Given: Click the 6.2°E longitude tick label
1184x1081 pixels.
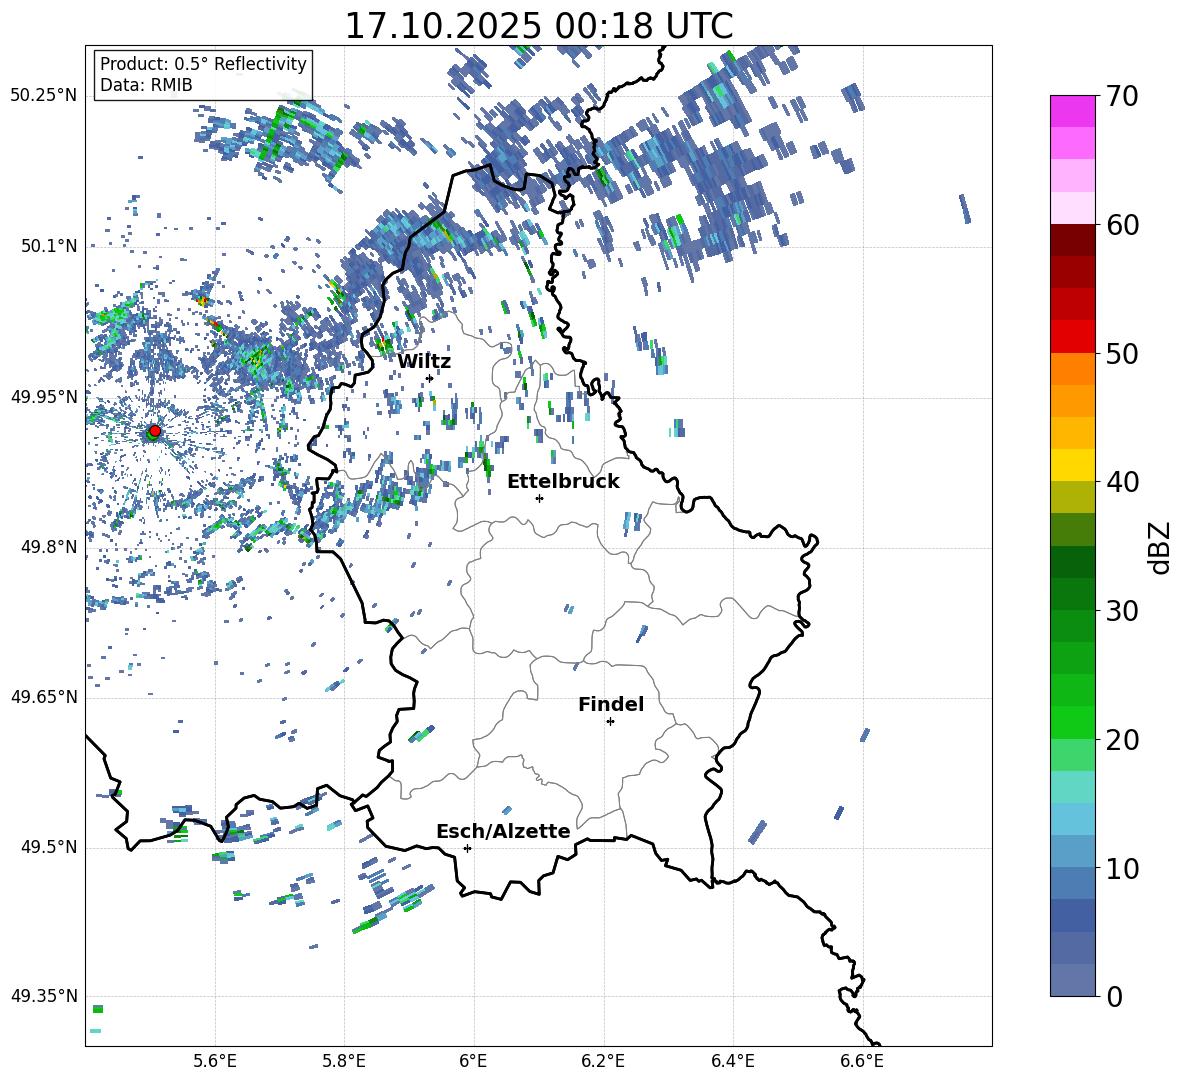Looking at the screenshot, I should click(x=603, y=1062).
